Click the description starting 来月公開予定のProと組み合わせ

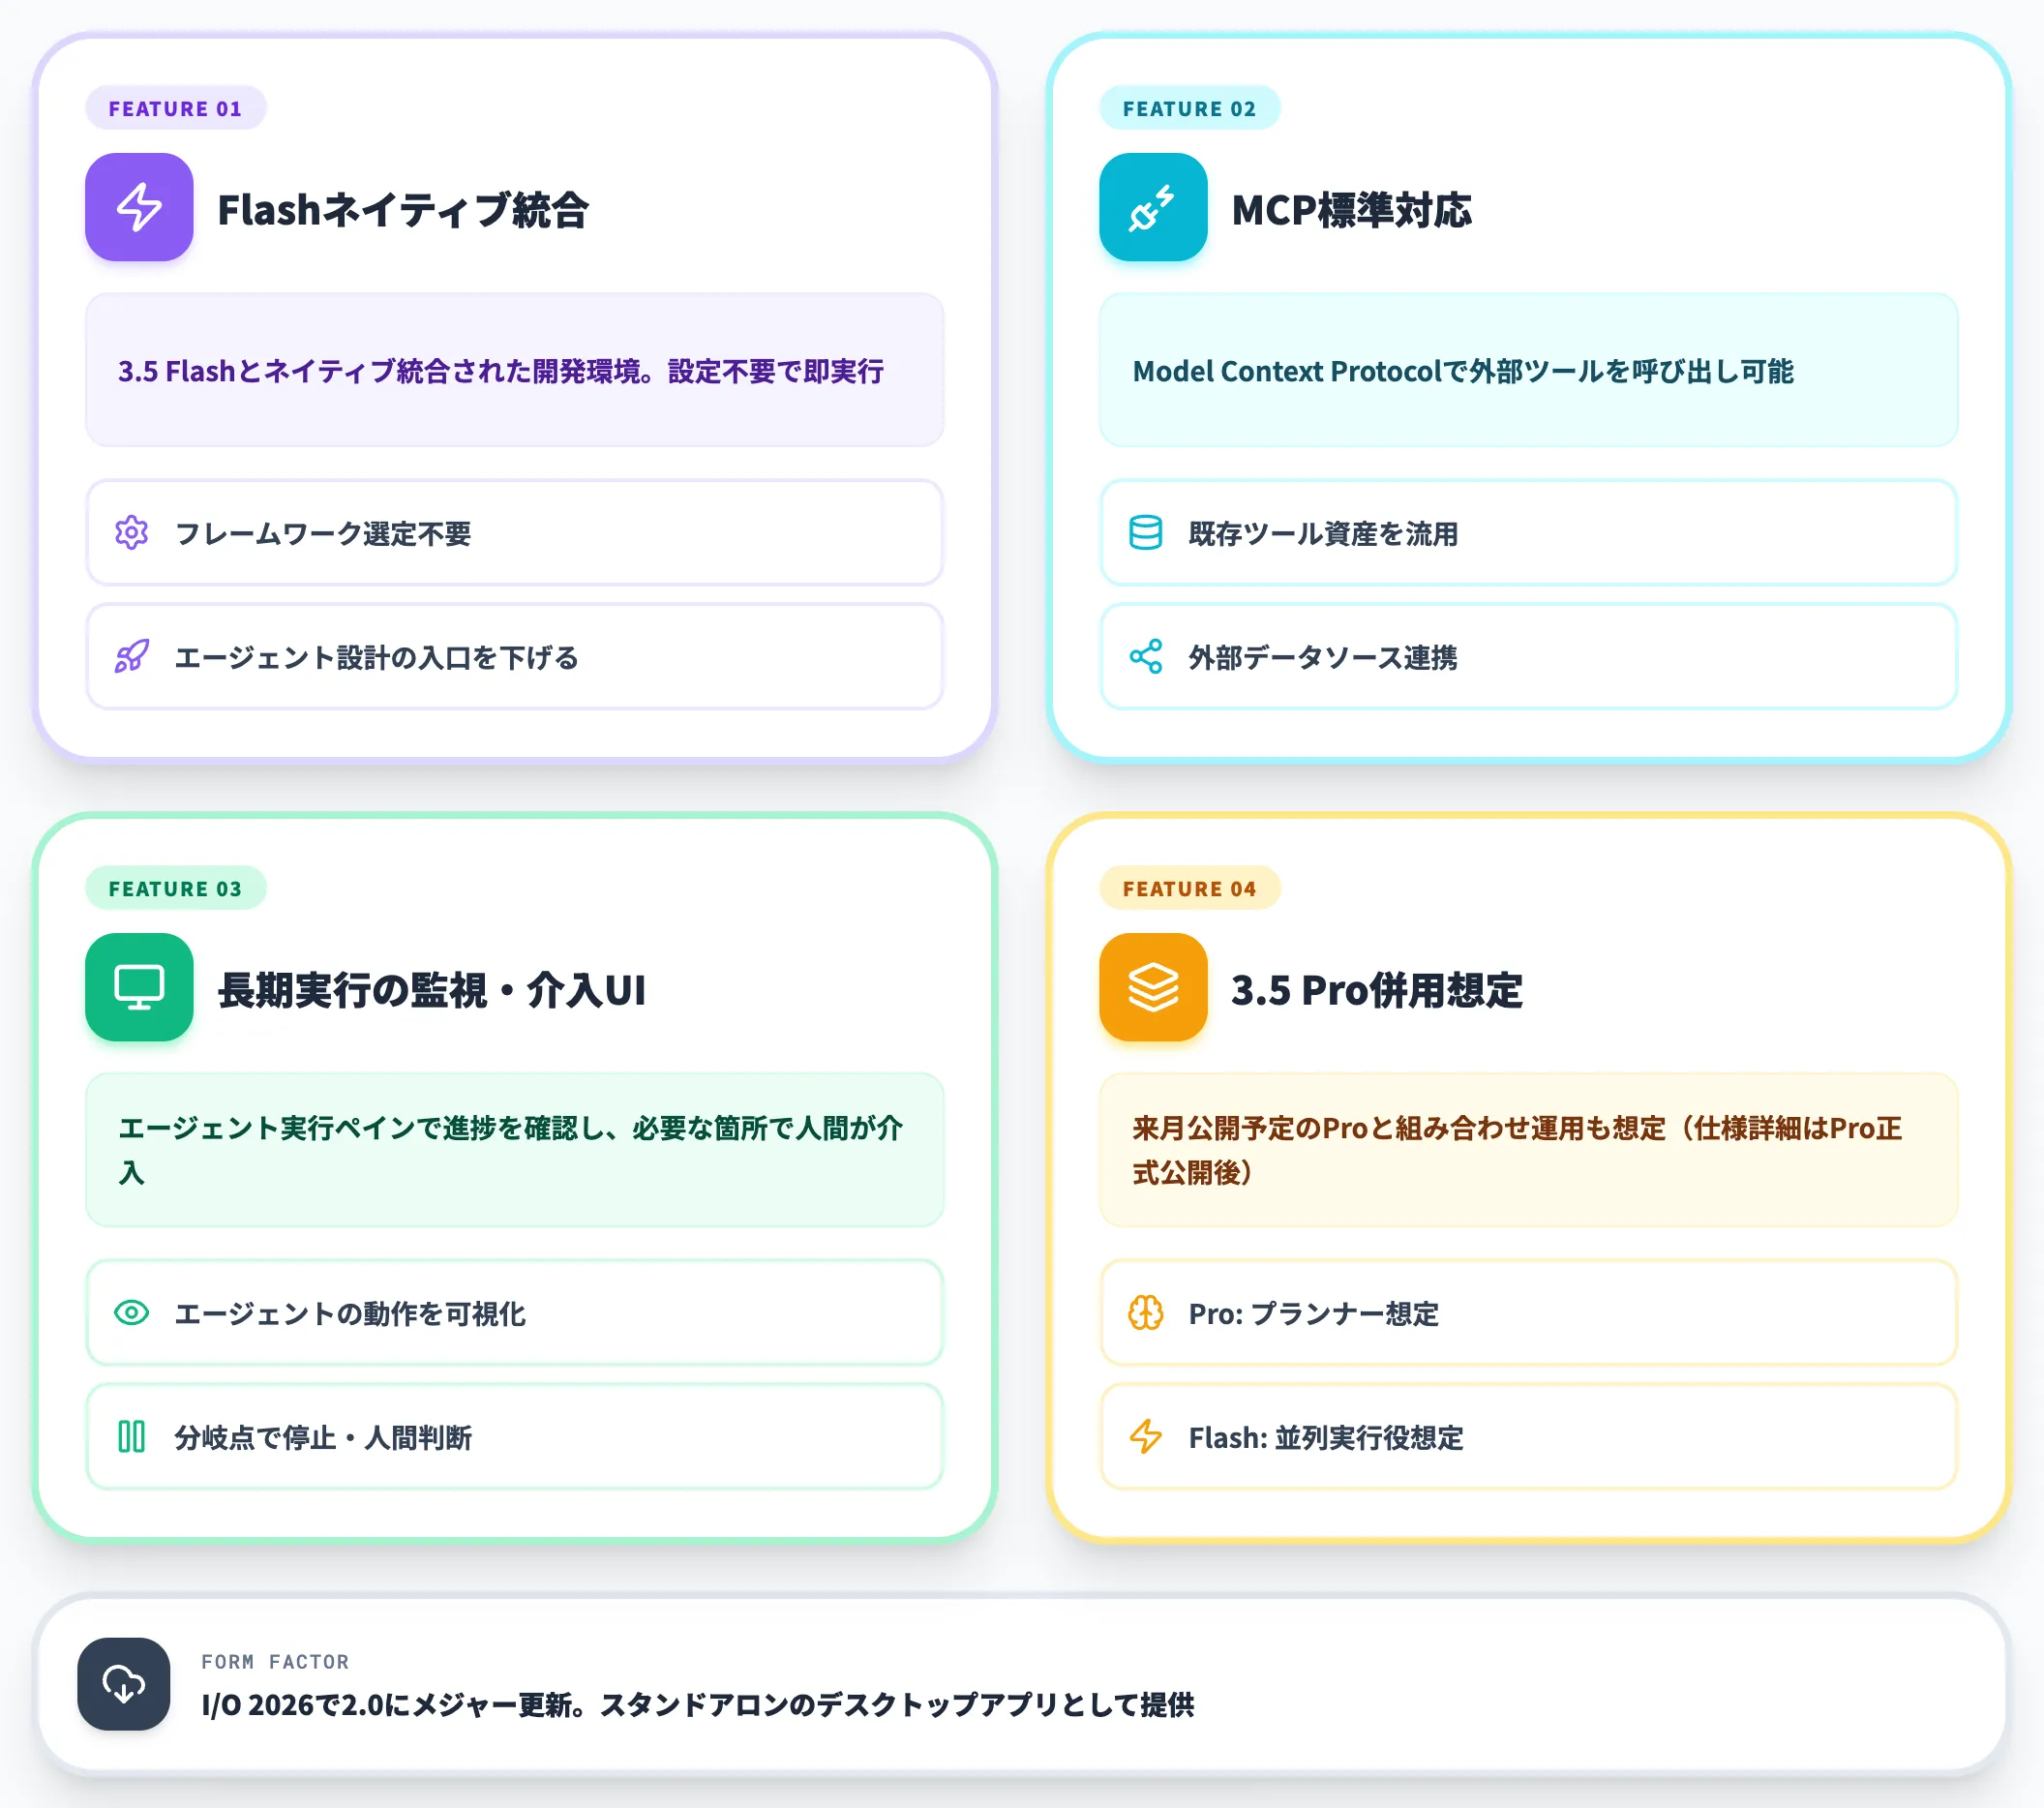pos(1516,1150)
